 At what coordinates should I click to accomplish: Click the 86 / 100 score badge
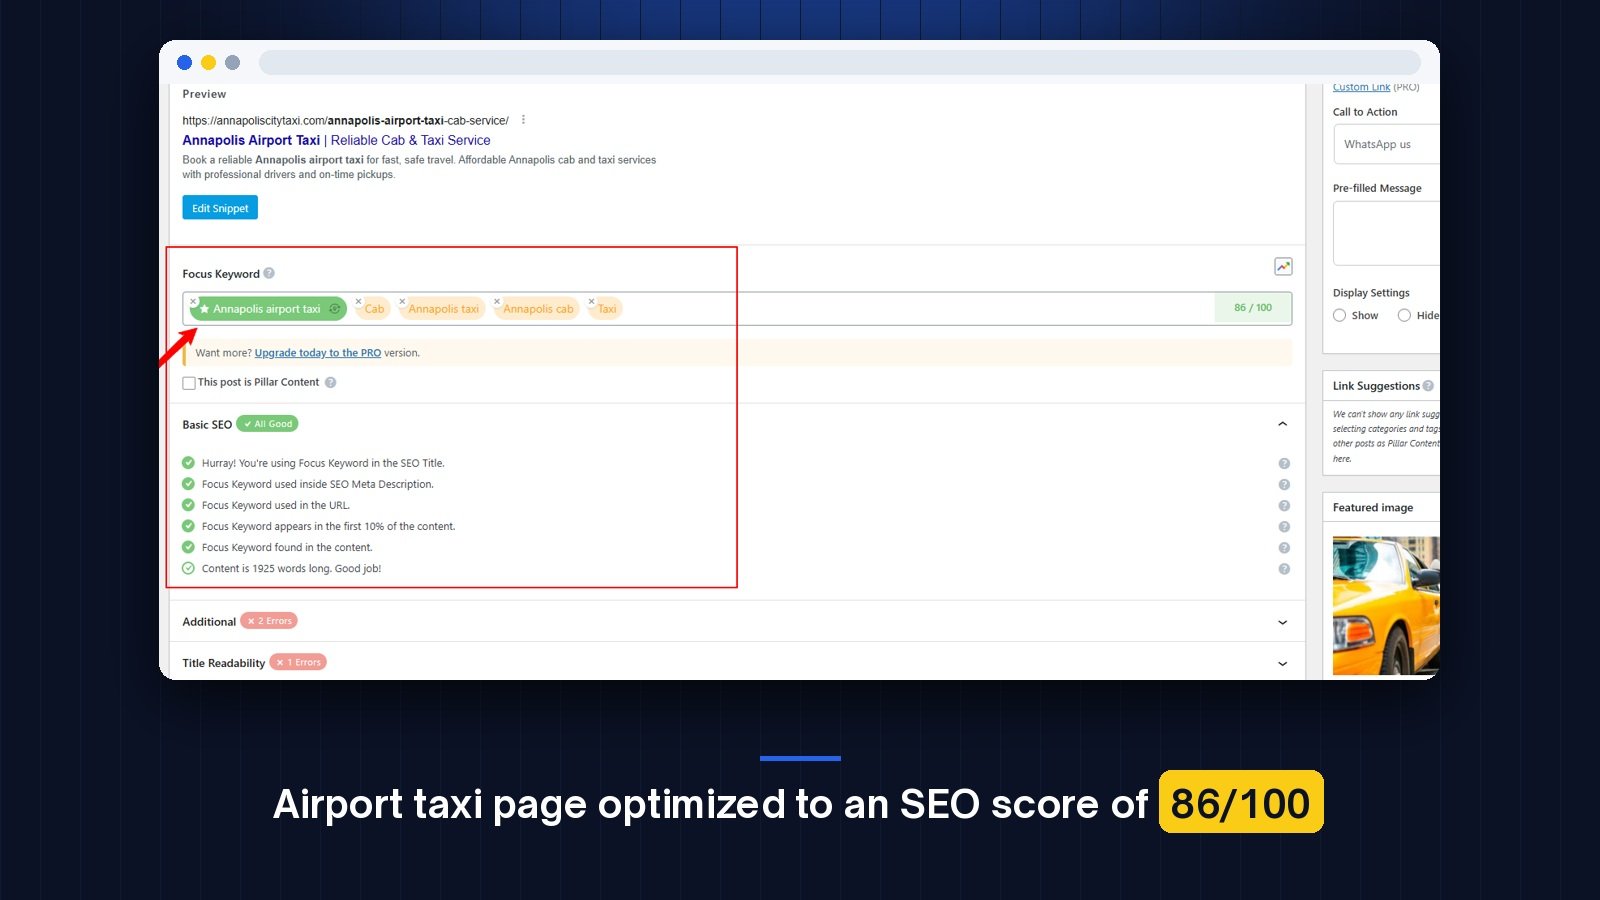[x=1253, y=308]
